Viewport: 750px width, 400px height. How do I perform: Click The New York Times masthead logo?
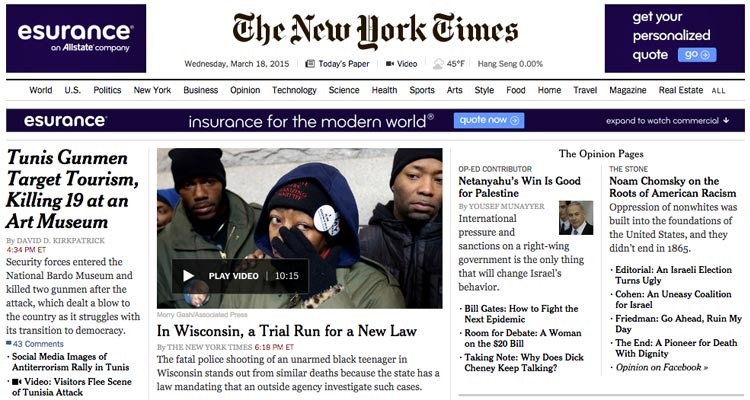(375, 31)
